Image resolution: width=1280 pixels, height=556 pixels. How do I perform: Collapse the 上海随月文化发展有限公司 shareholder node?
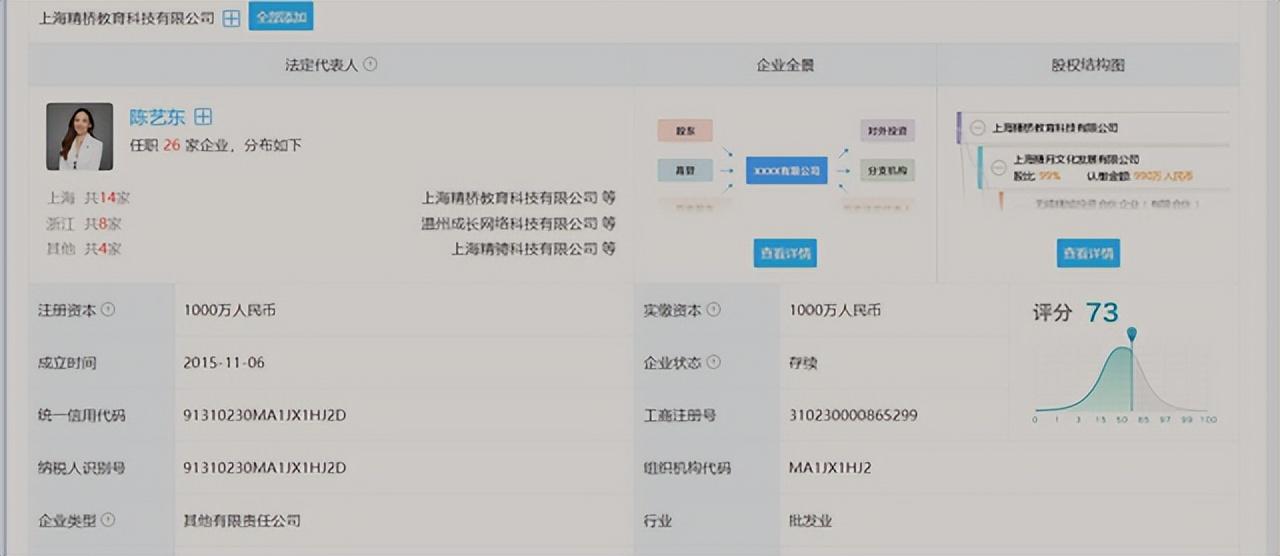[x=998, y=167]
